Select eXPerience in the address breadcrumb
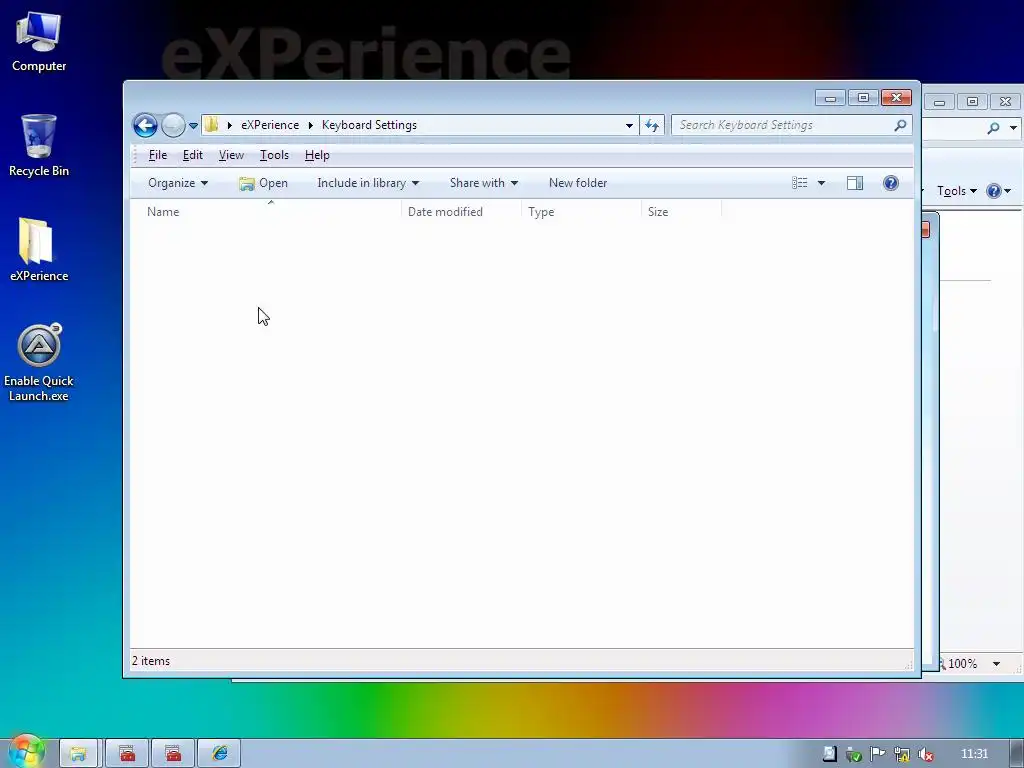The image size is (1024, 768). click(270, 125)
